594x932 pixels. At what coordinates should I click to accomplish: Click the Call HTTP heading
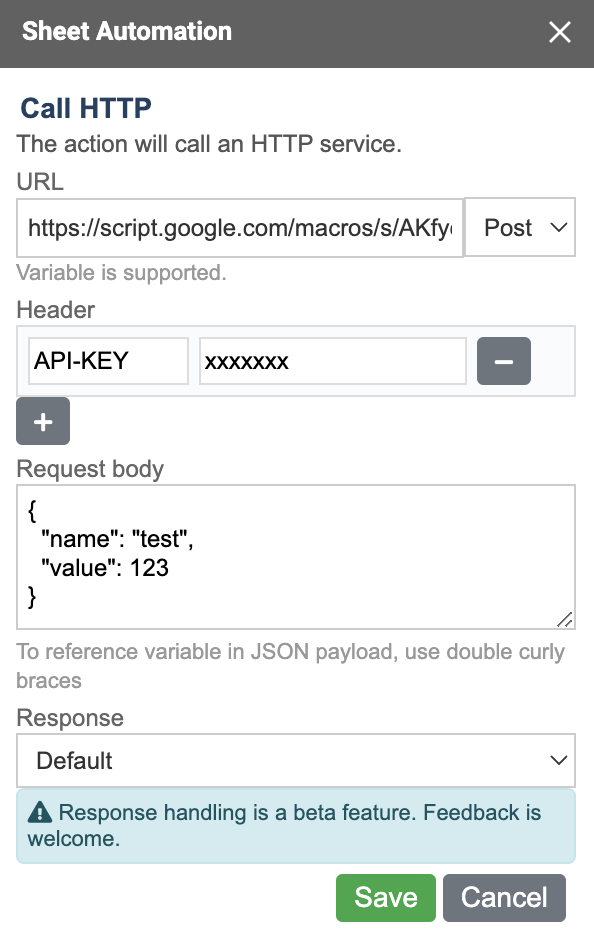[x=86, y=108]
